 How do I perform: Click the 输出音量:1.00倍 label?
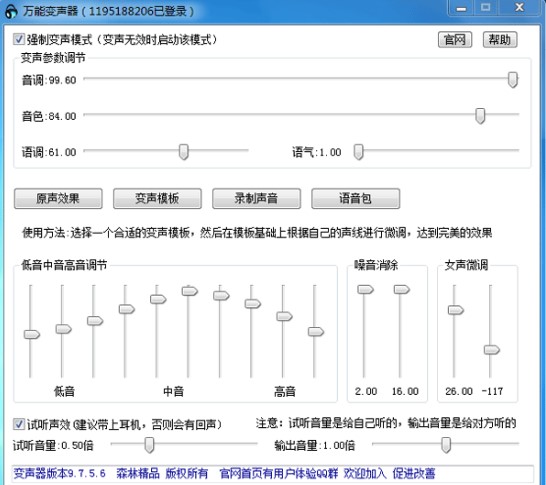pos(315,446)
